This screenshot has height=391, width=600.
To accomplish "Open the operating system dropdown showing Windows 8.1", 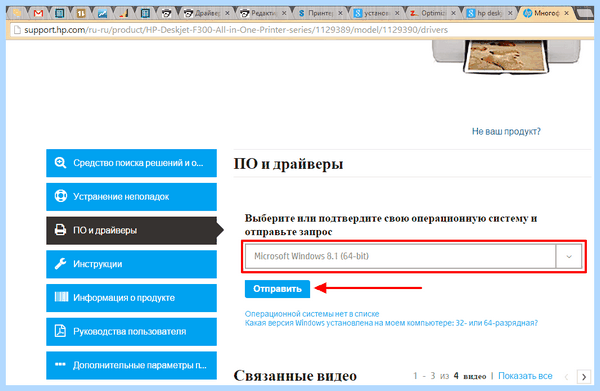I will click(x=413, y=256).
